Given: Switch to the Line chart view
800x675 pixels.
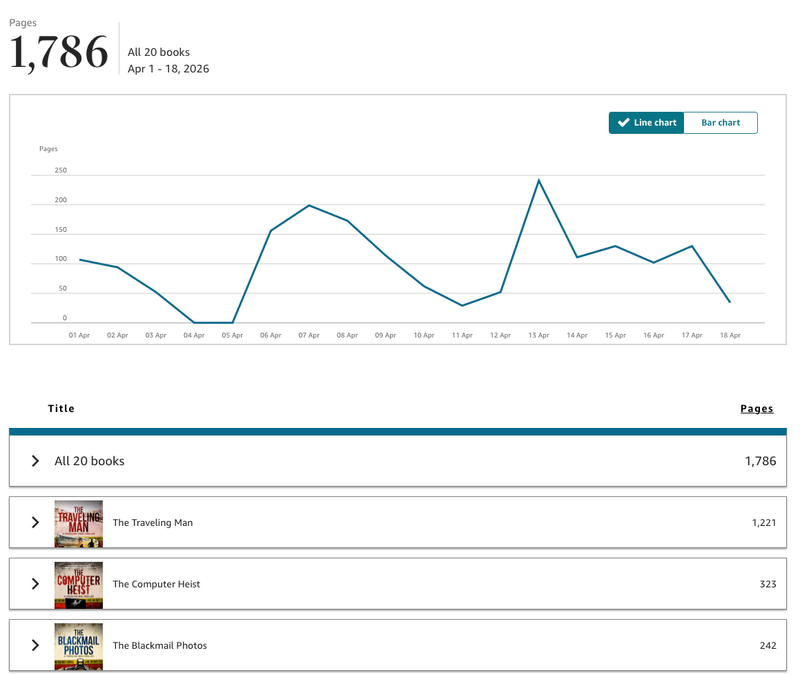Looking at the screenshot, I should tap(646, 123).
